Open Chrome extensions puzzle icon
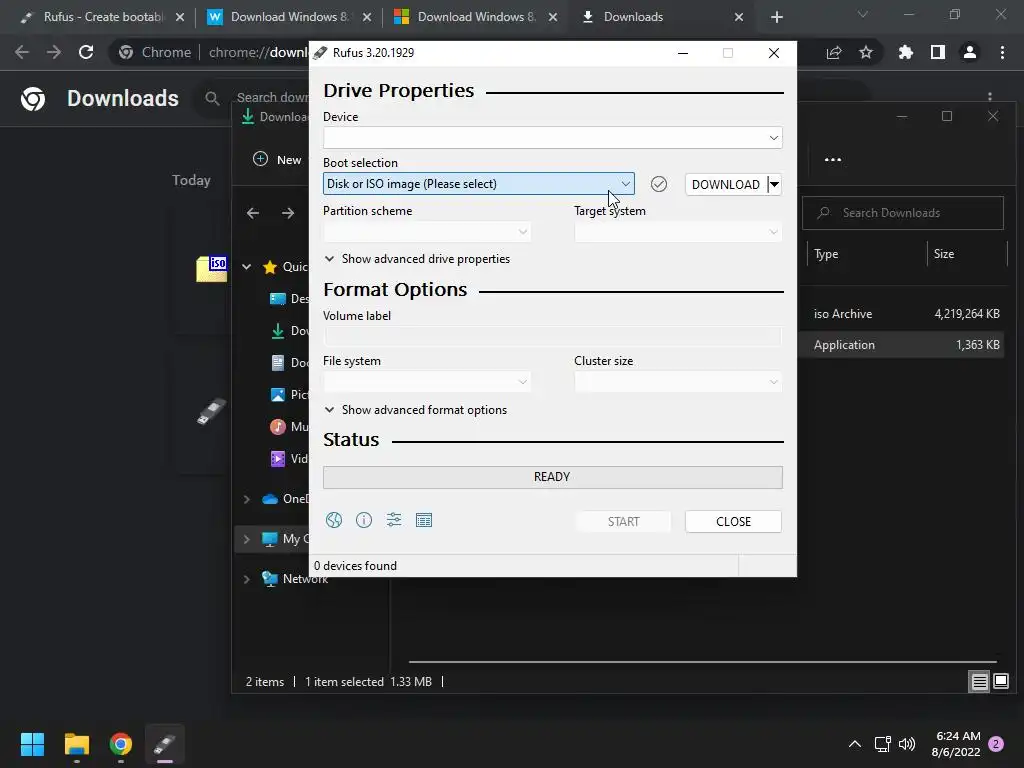The image size is (1024, 768). coord(906,52)
